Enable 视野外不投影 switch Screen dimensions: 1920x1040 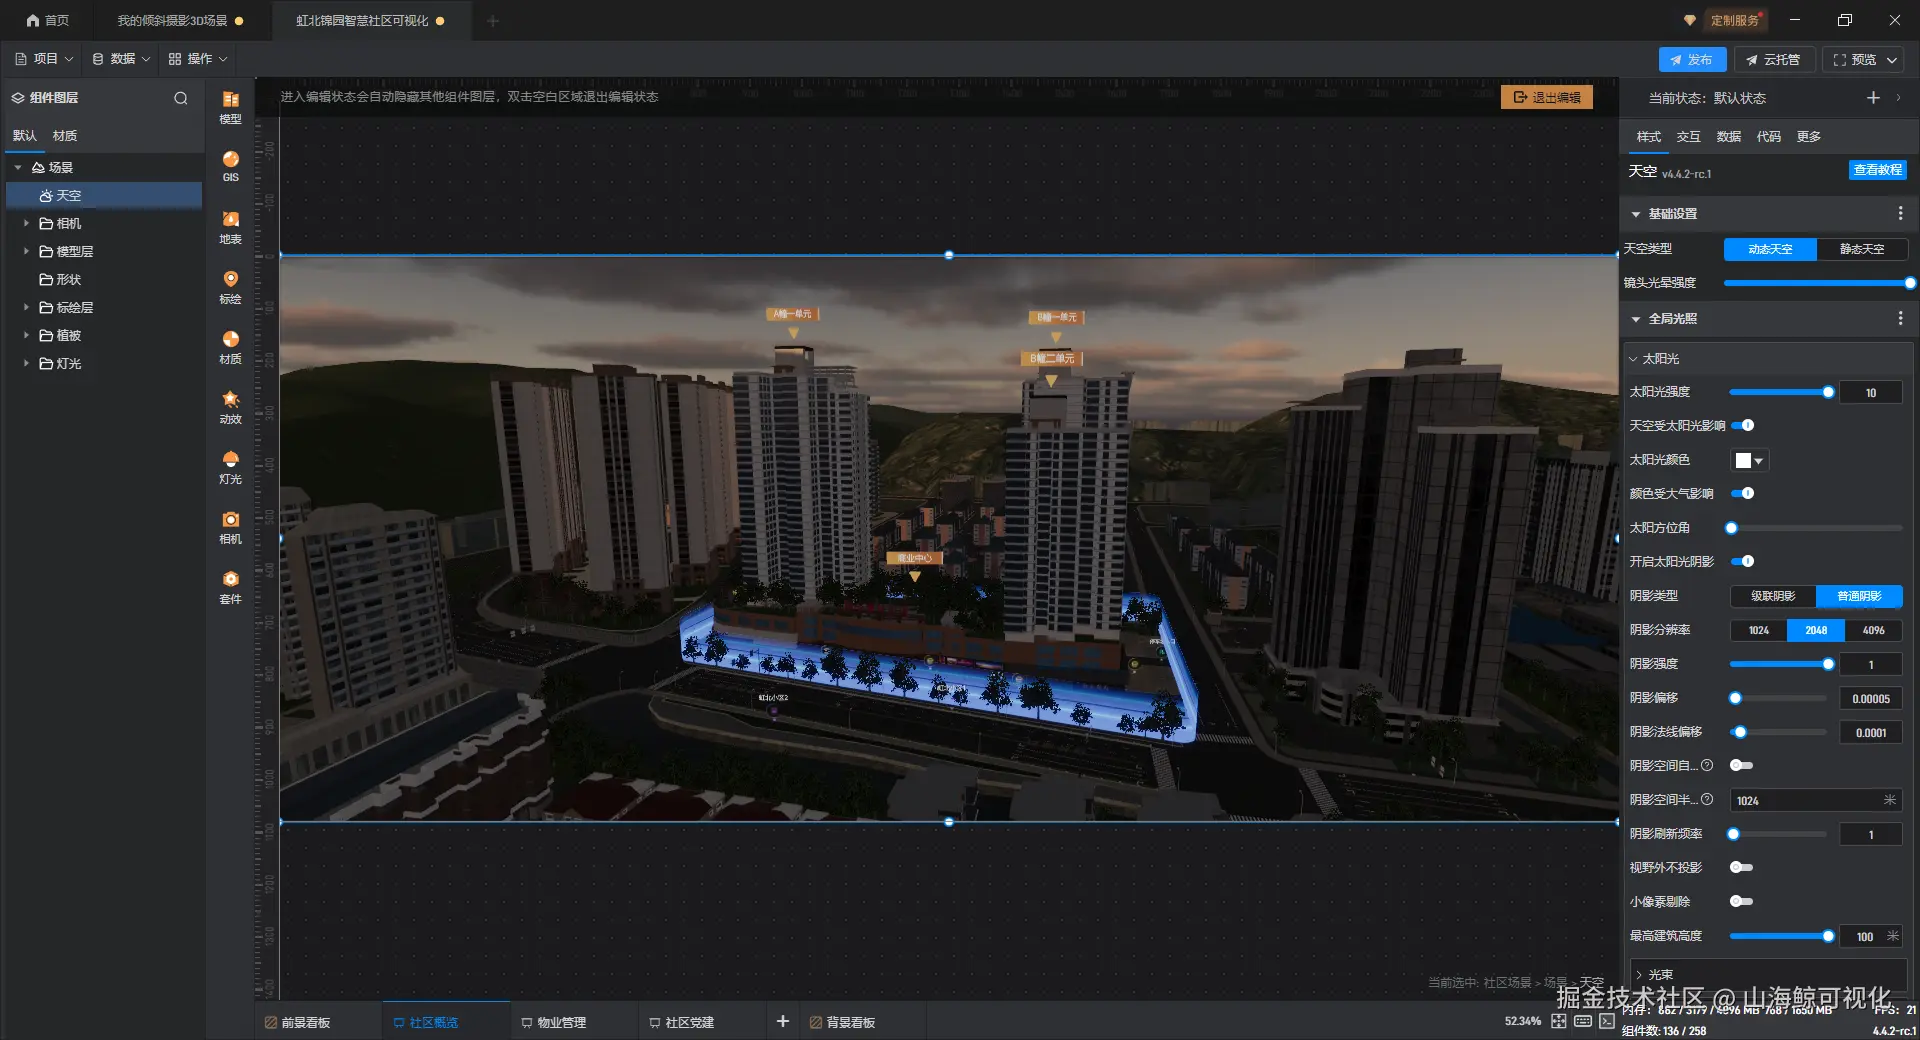point(1742,867)
